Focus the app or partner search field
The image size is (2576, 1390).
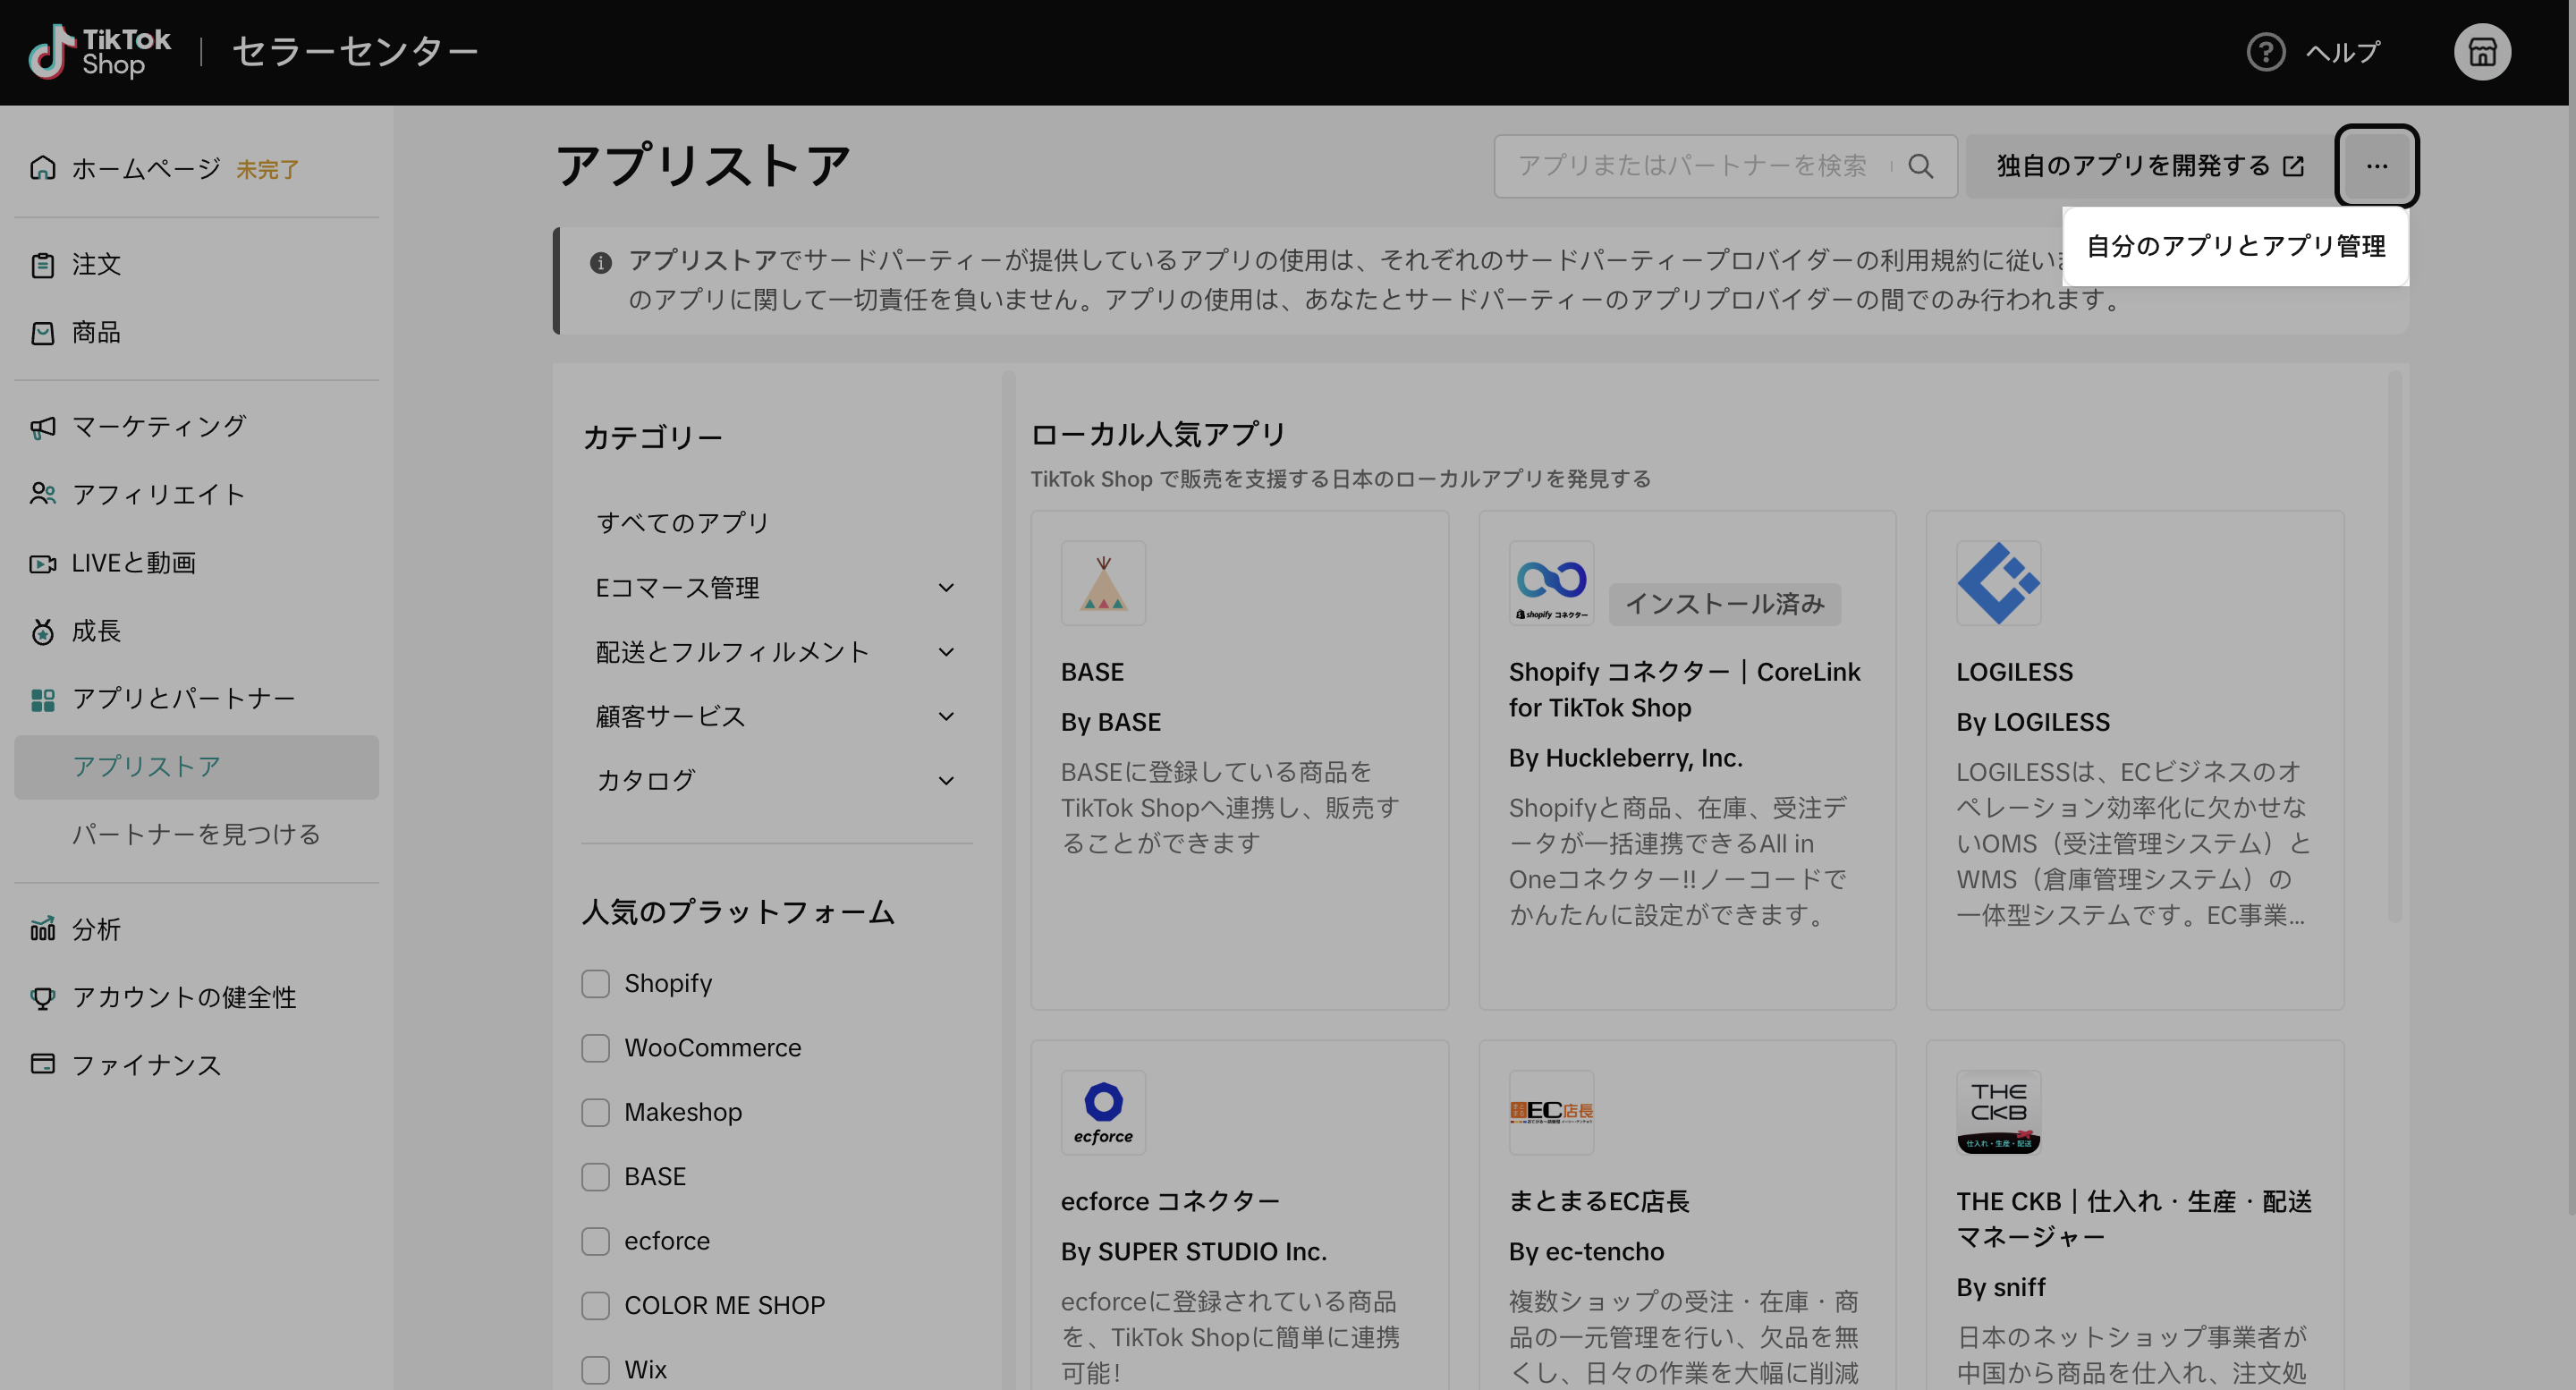pos(1692,166)
